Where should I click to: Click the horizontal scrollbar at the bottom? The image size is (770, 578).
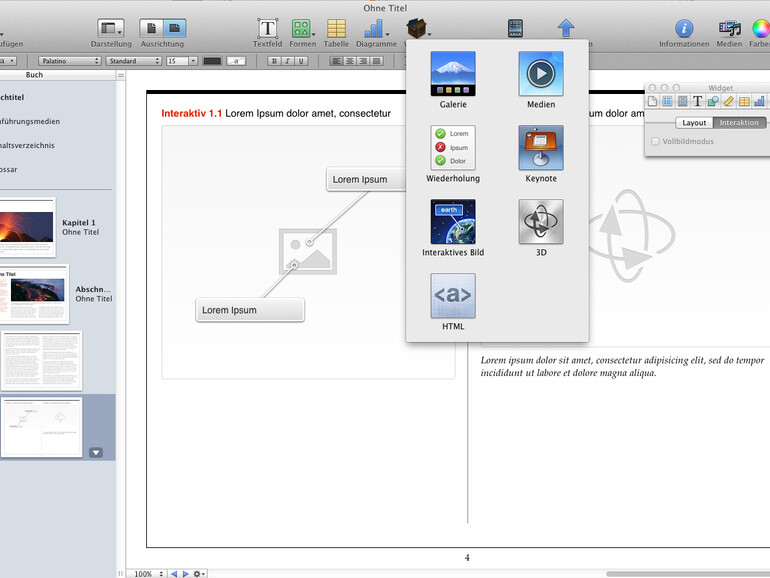[x=688, y=574]
